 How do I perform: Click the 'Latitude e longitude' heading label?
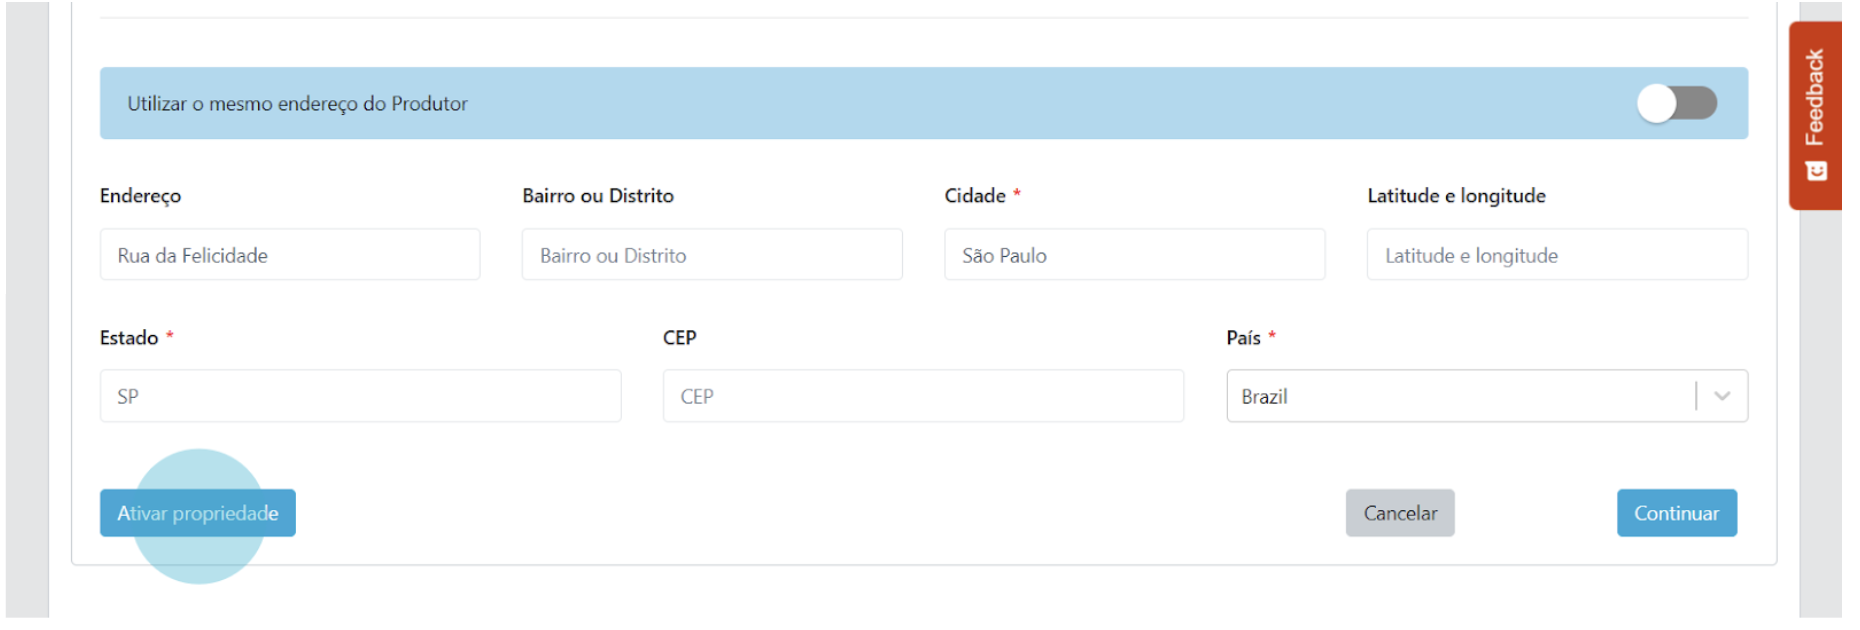coord(1456,196)
